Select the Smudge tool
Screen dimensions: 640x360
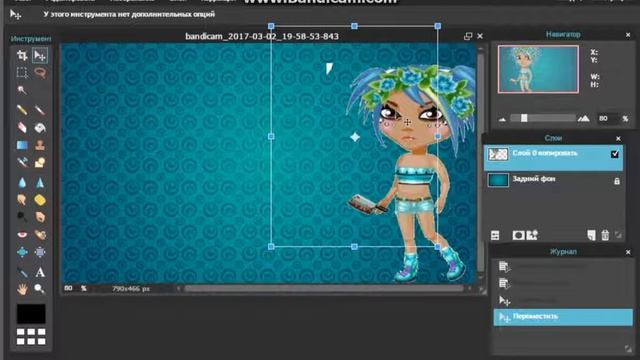click(22, 200)
